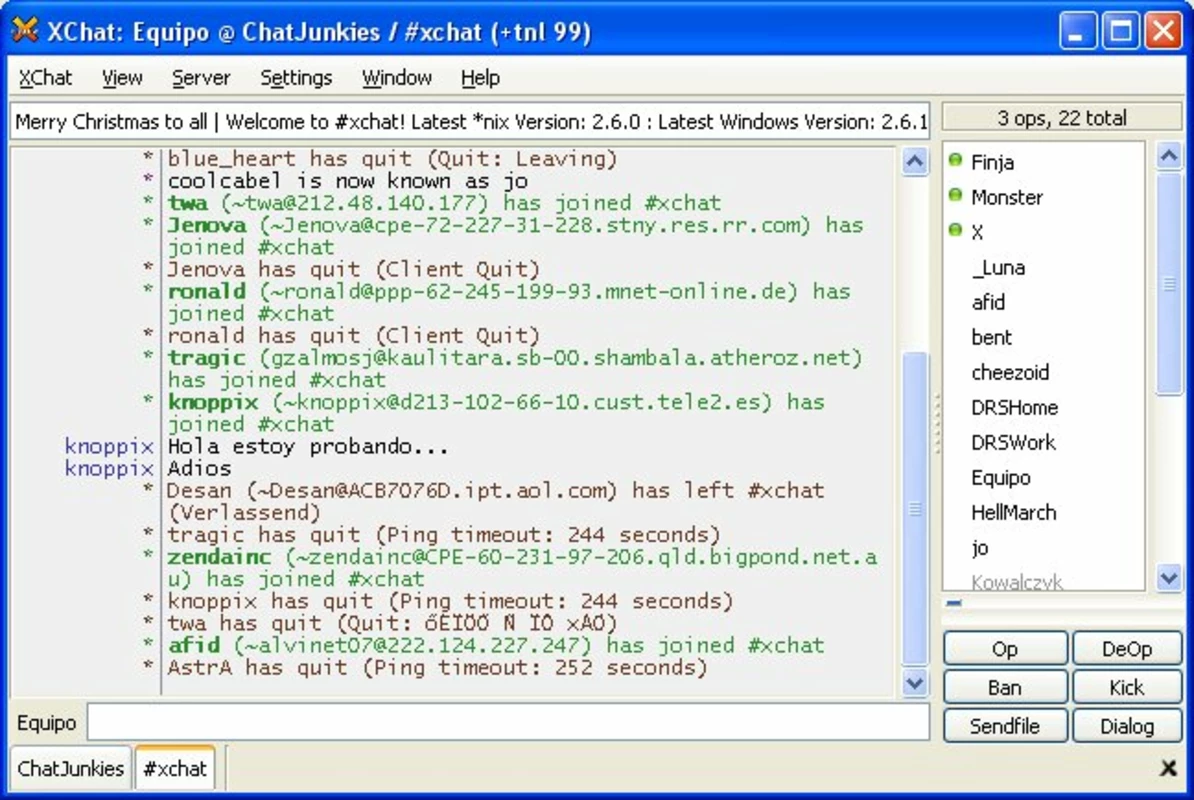This screenshot has height=800, width=1194.
Task: Select user DRSWork in user list
Action: tap(1043, 442)
